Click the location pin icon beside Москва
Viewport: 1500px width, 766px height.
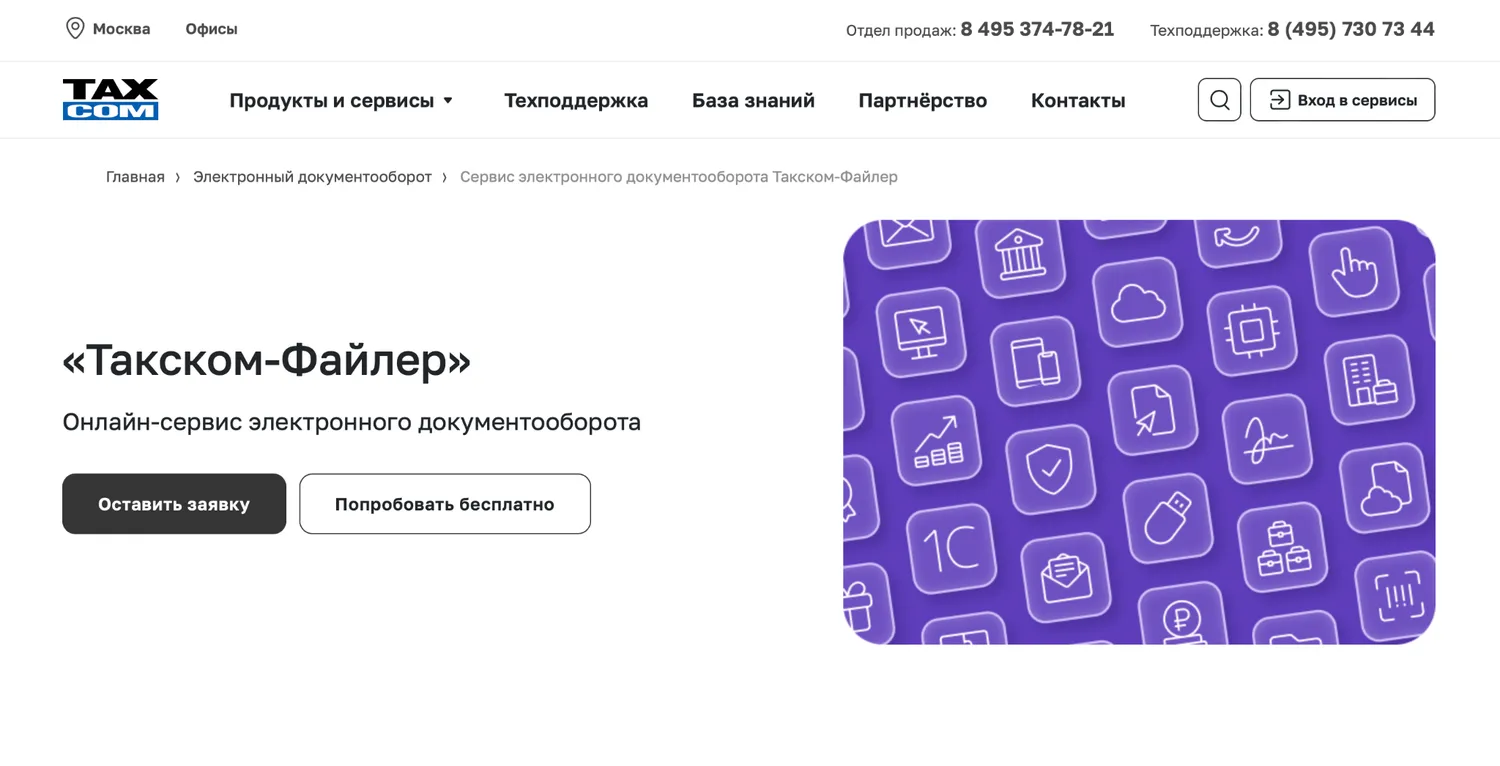pos(75,28)
